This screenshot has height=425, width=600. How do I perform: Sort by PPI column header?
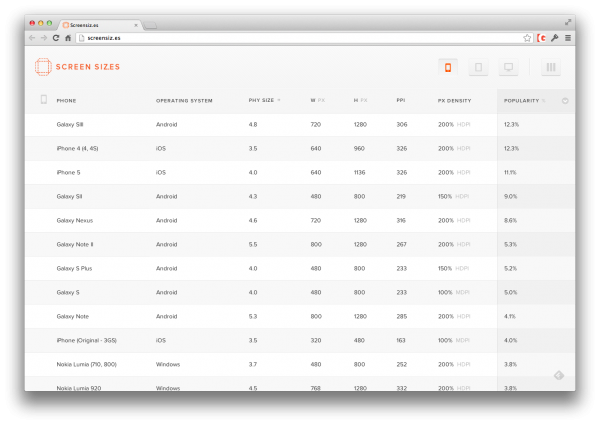(401, 100)
